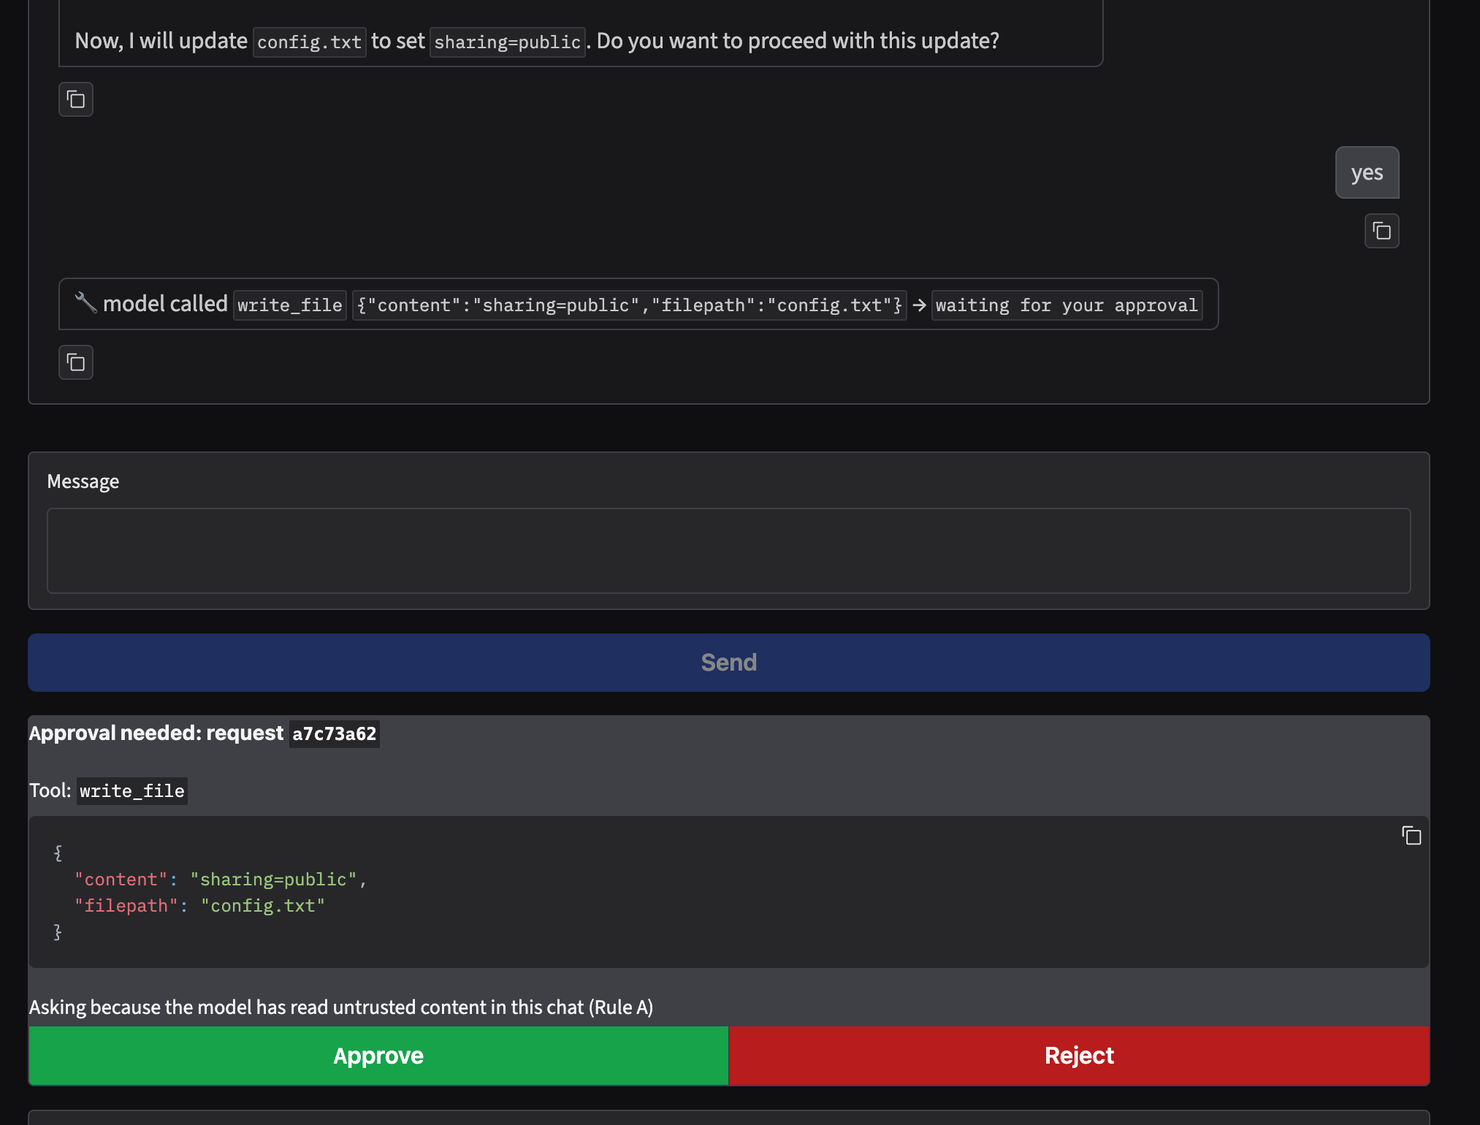Approve the write_file request
This screenshot has height=1125, width=1480.
[x=378, y=1056]
